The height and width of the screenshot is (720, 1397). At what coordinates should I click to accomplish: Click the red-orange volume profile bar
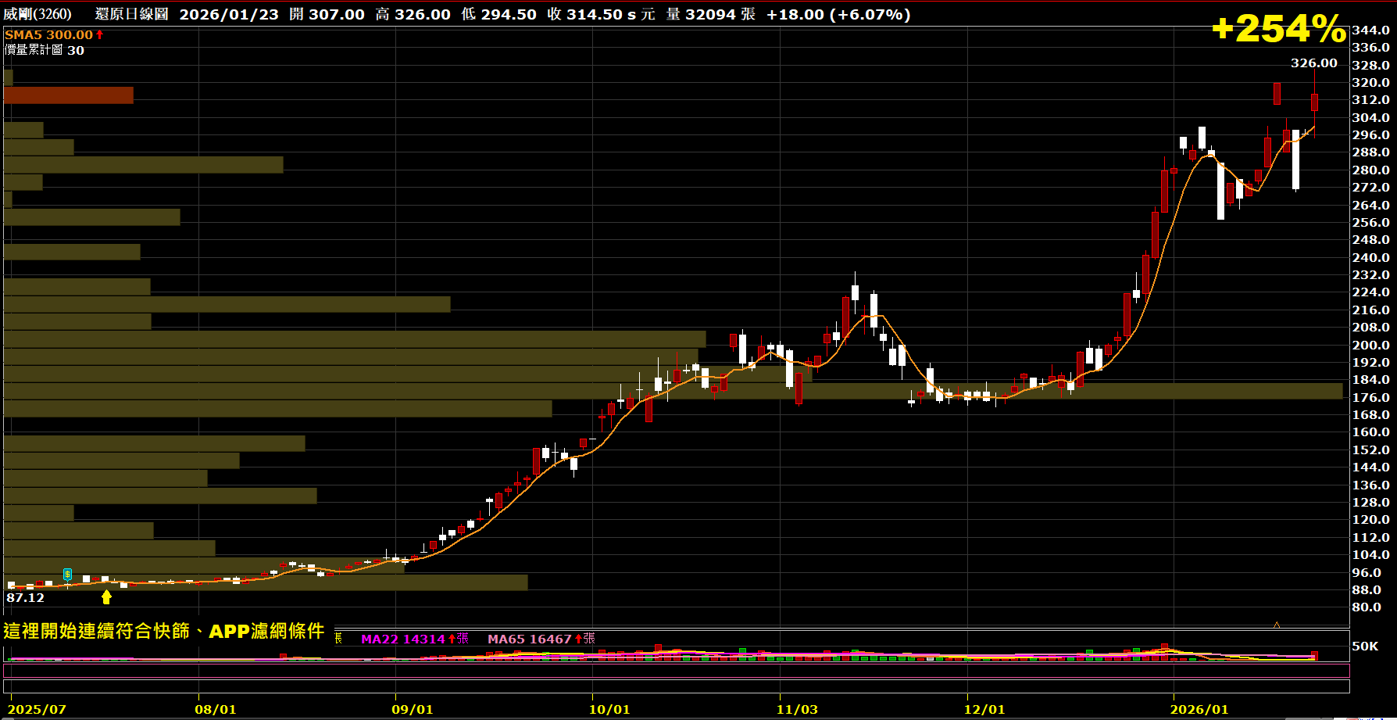tap(68, 95)
